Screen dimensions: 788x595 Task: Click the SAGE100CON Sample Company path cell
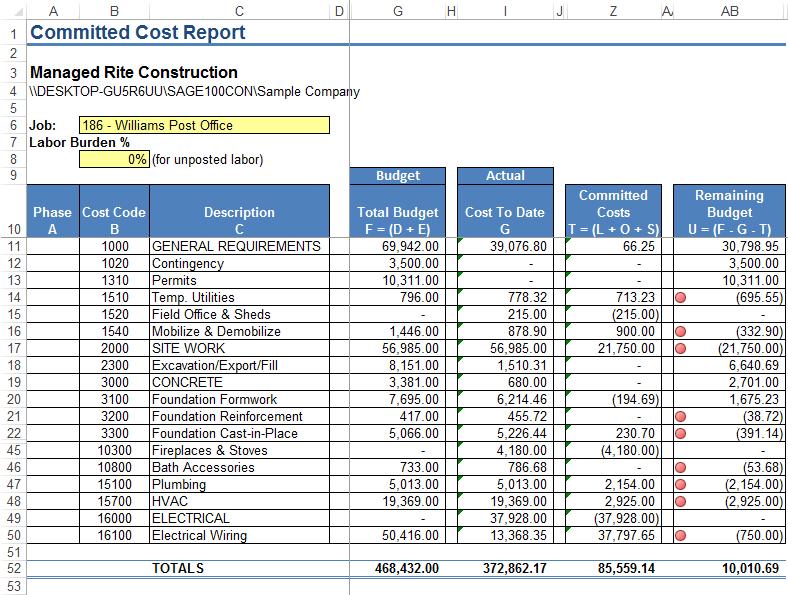pyautogui.click(x=194, y=91)
